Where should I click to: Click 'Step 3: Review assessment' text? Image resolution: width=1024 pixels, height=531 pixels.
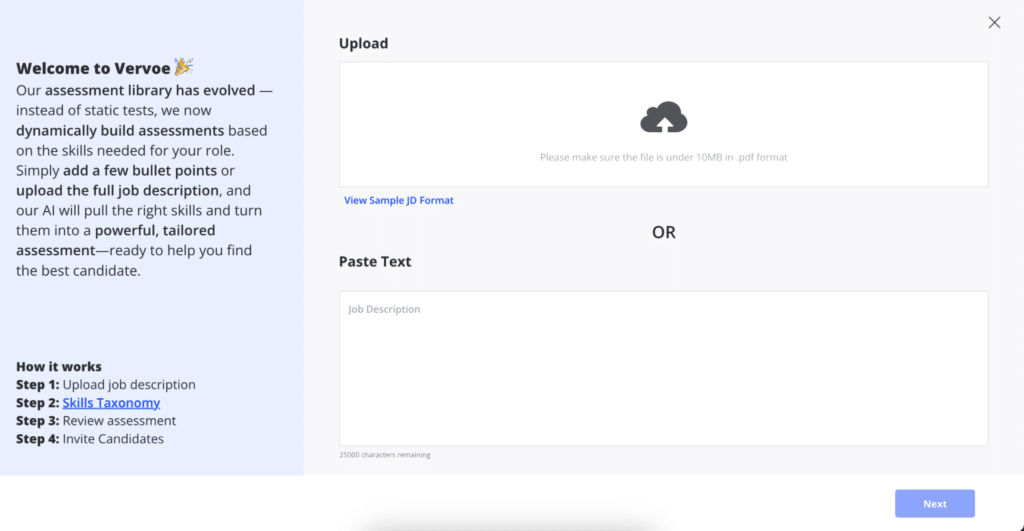[96, 421]
